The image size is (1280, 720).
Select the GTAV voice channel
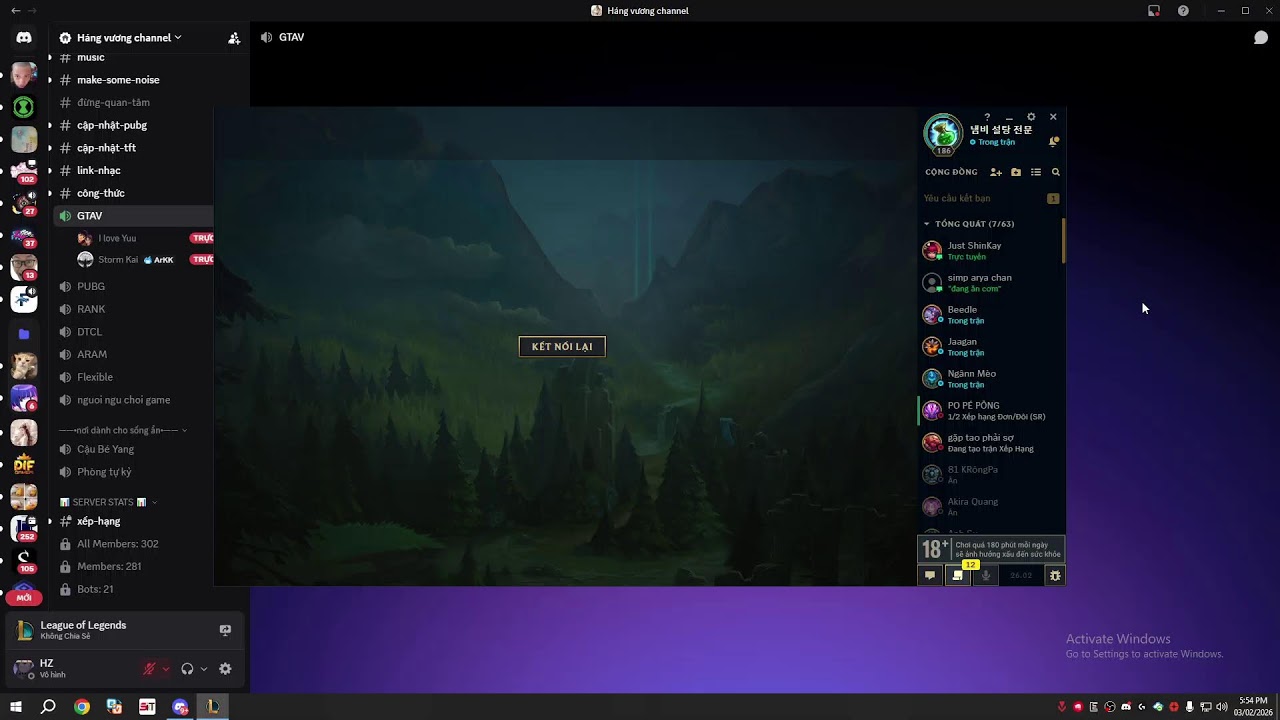coord(133,216)
